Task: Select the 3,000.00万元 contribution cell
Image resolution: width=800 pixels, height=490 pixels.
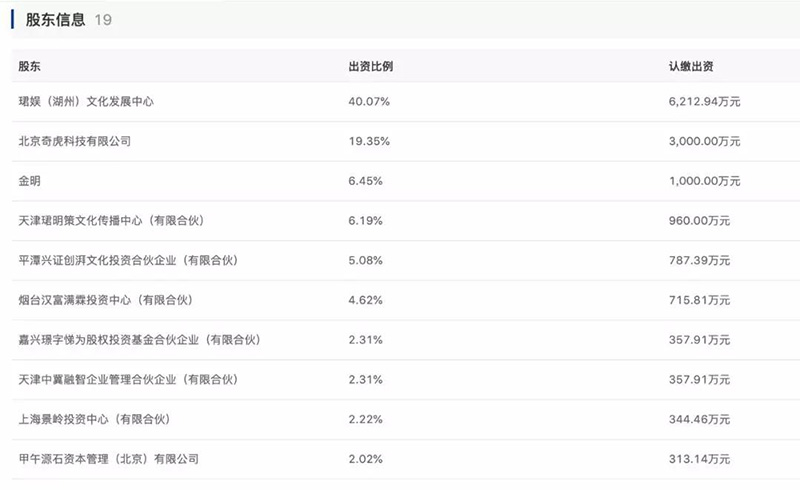Action: [x=705, y=141]
